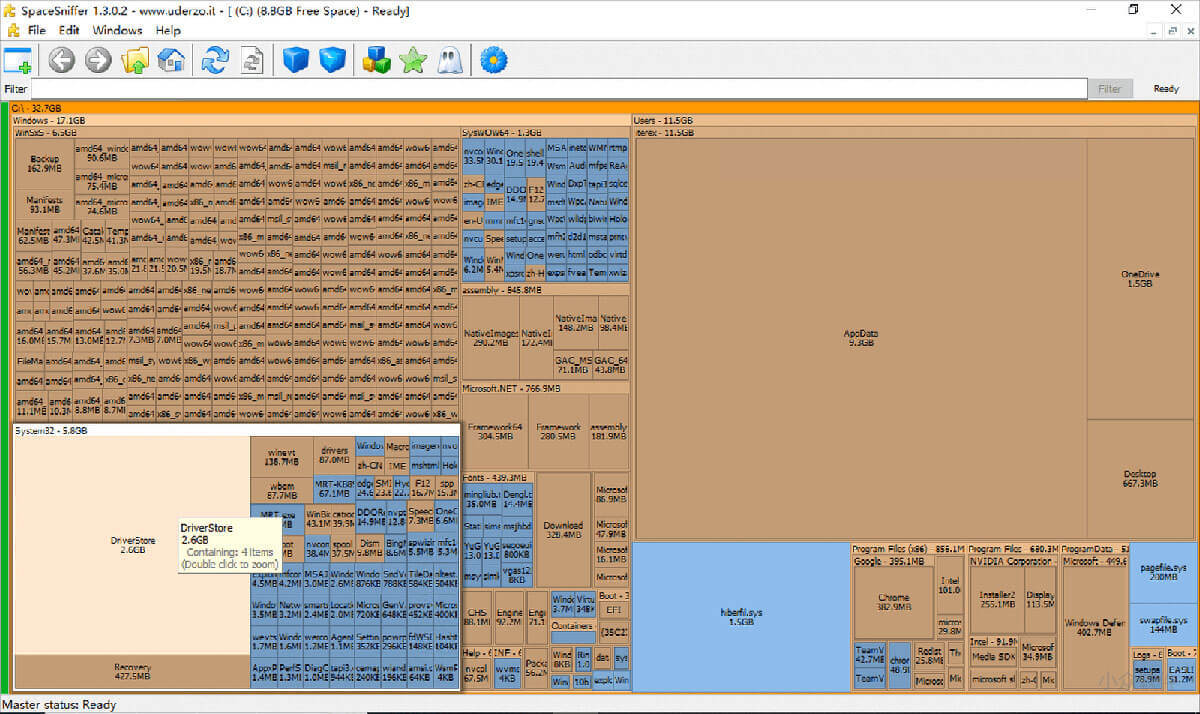Open the Help menu

[x=168, y=30]
